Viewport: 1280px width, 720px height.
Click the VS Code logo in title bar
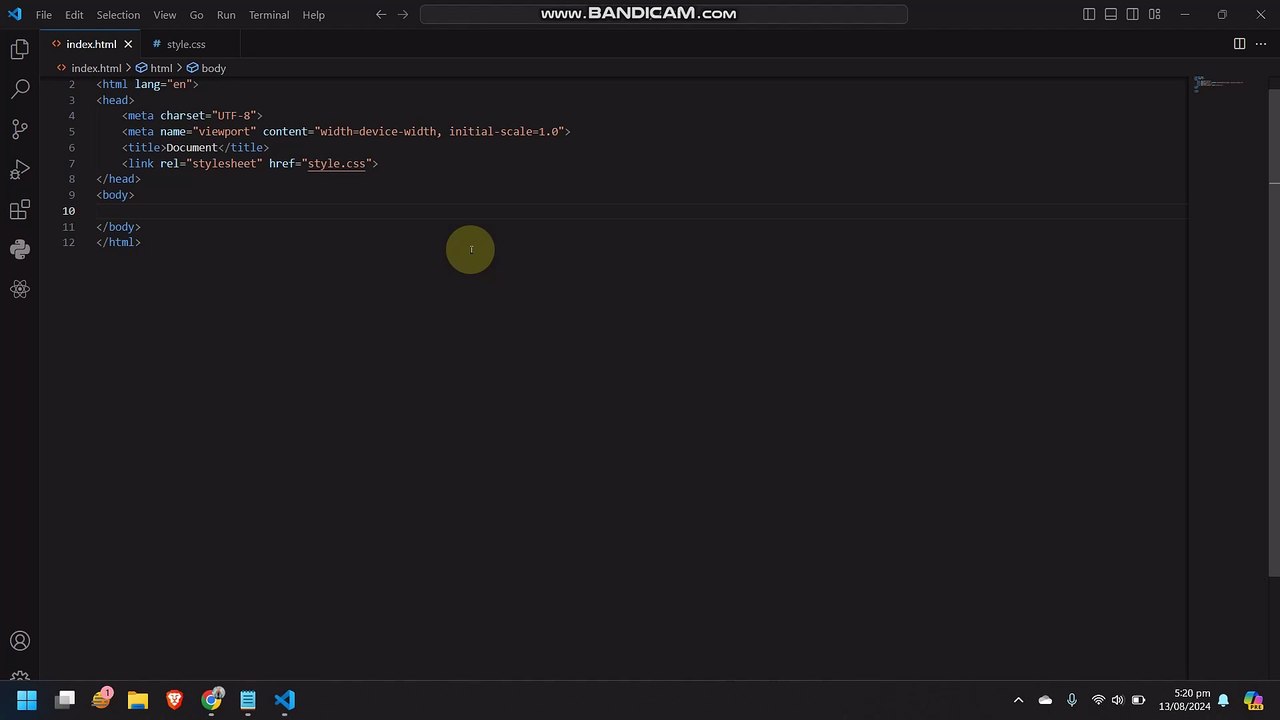14,15
